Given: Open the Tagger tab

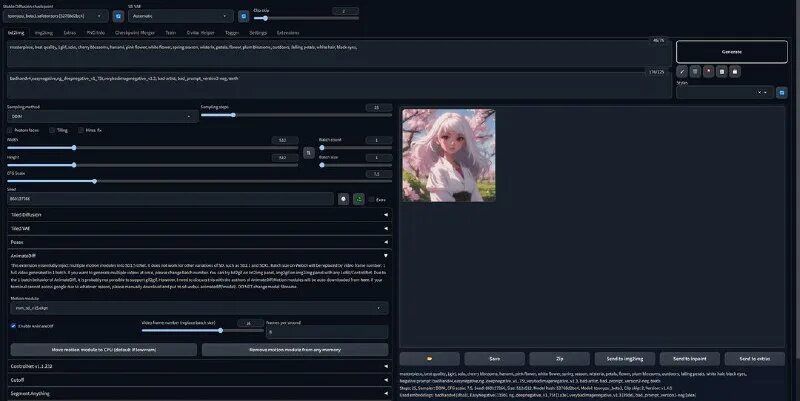Looking at the screenshot, I should (232, 33).
